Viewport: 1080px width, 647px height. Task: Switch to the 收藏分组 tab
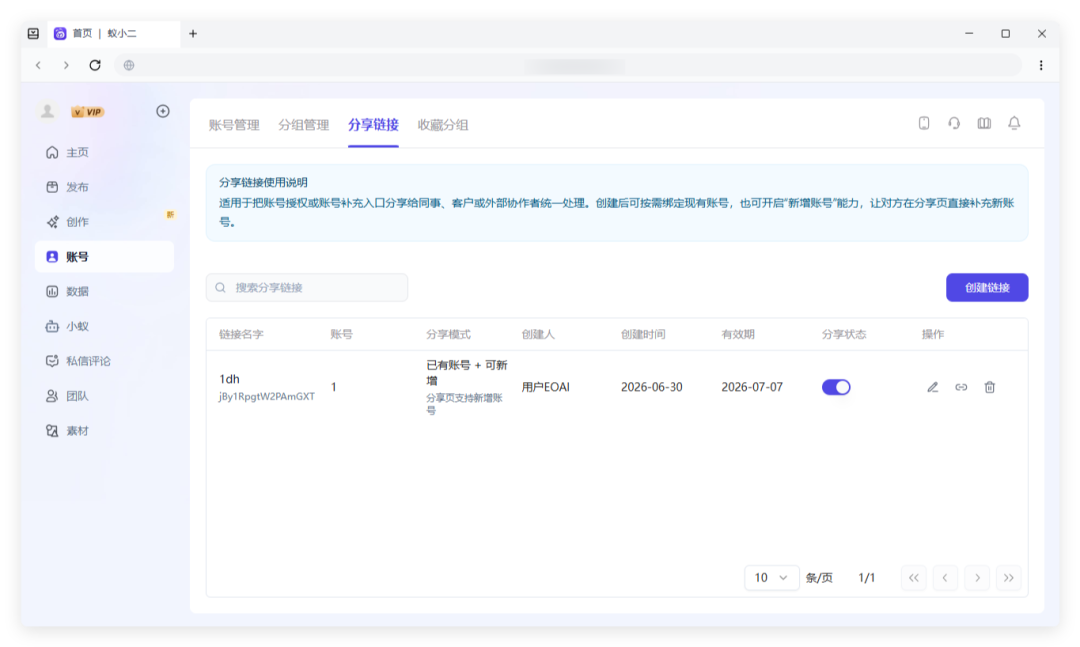443,125
